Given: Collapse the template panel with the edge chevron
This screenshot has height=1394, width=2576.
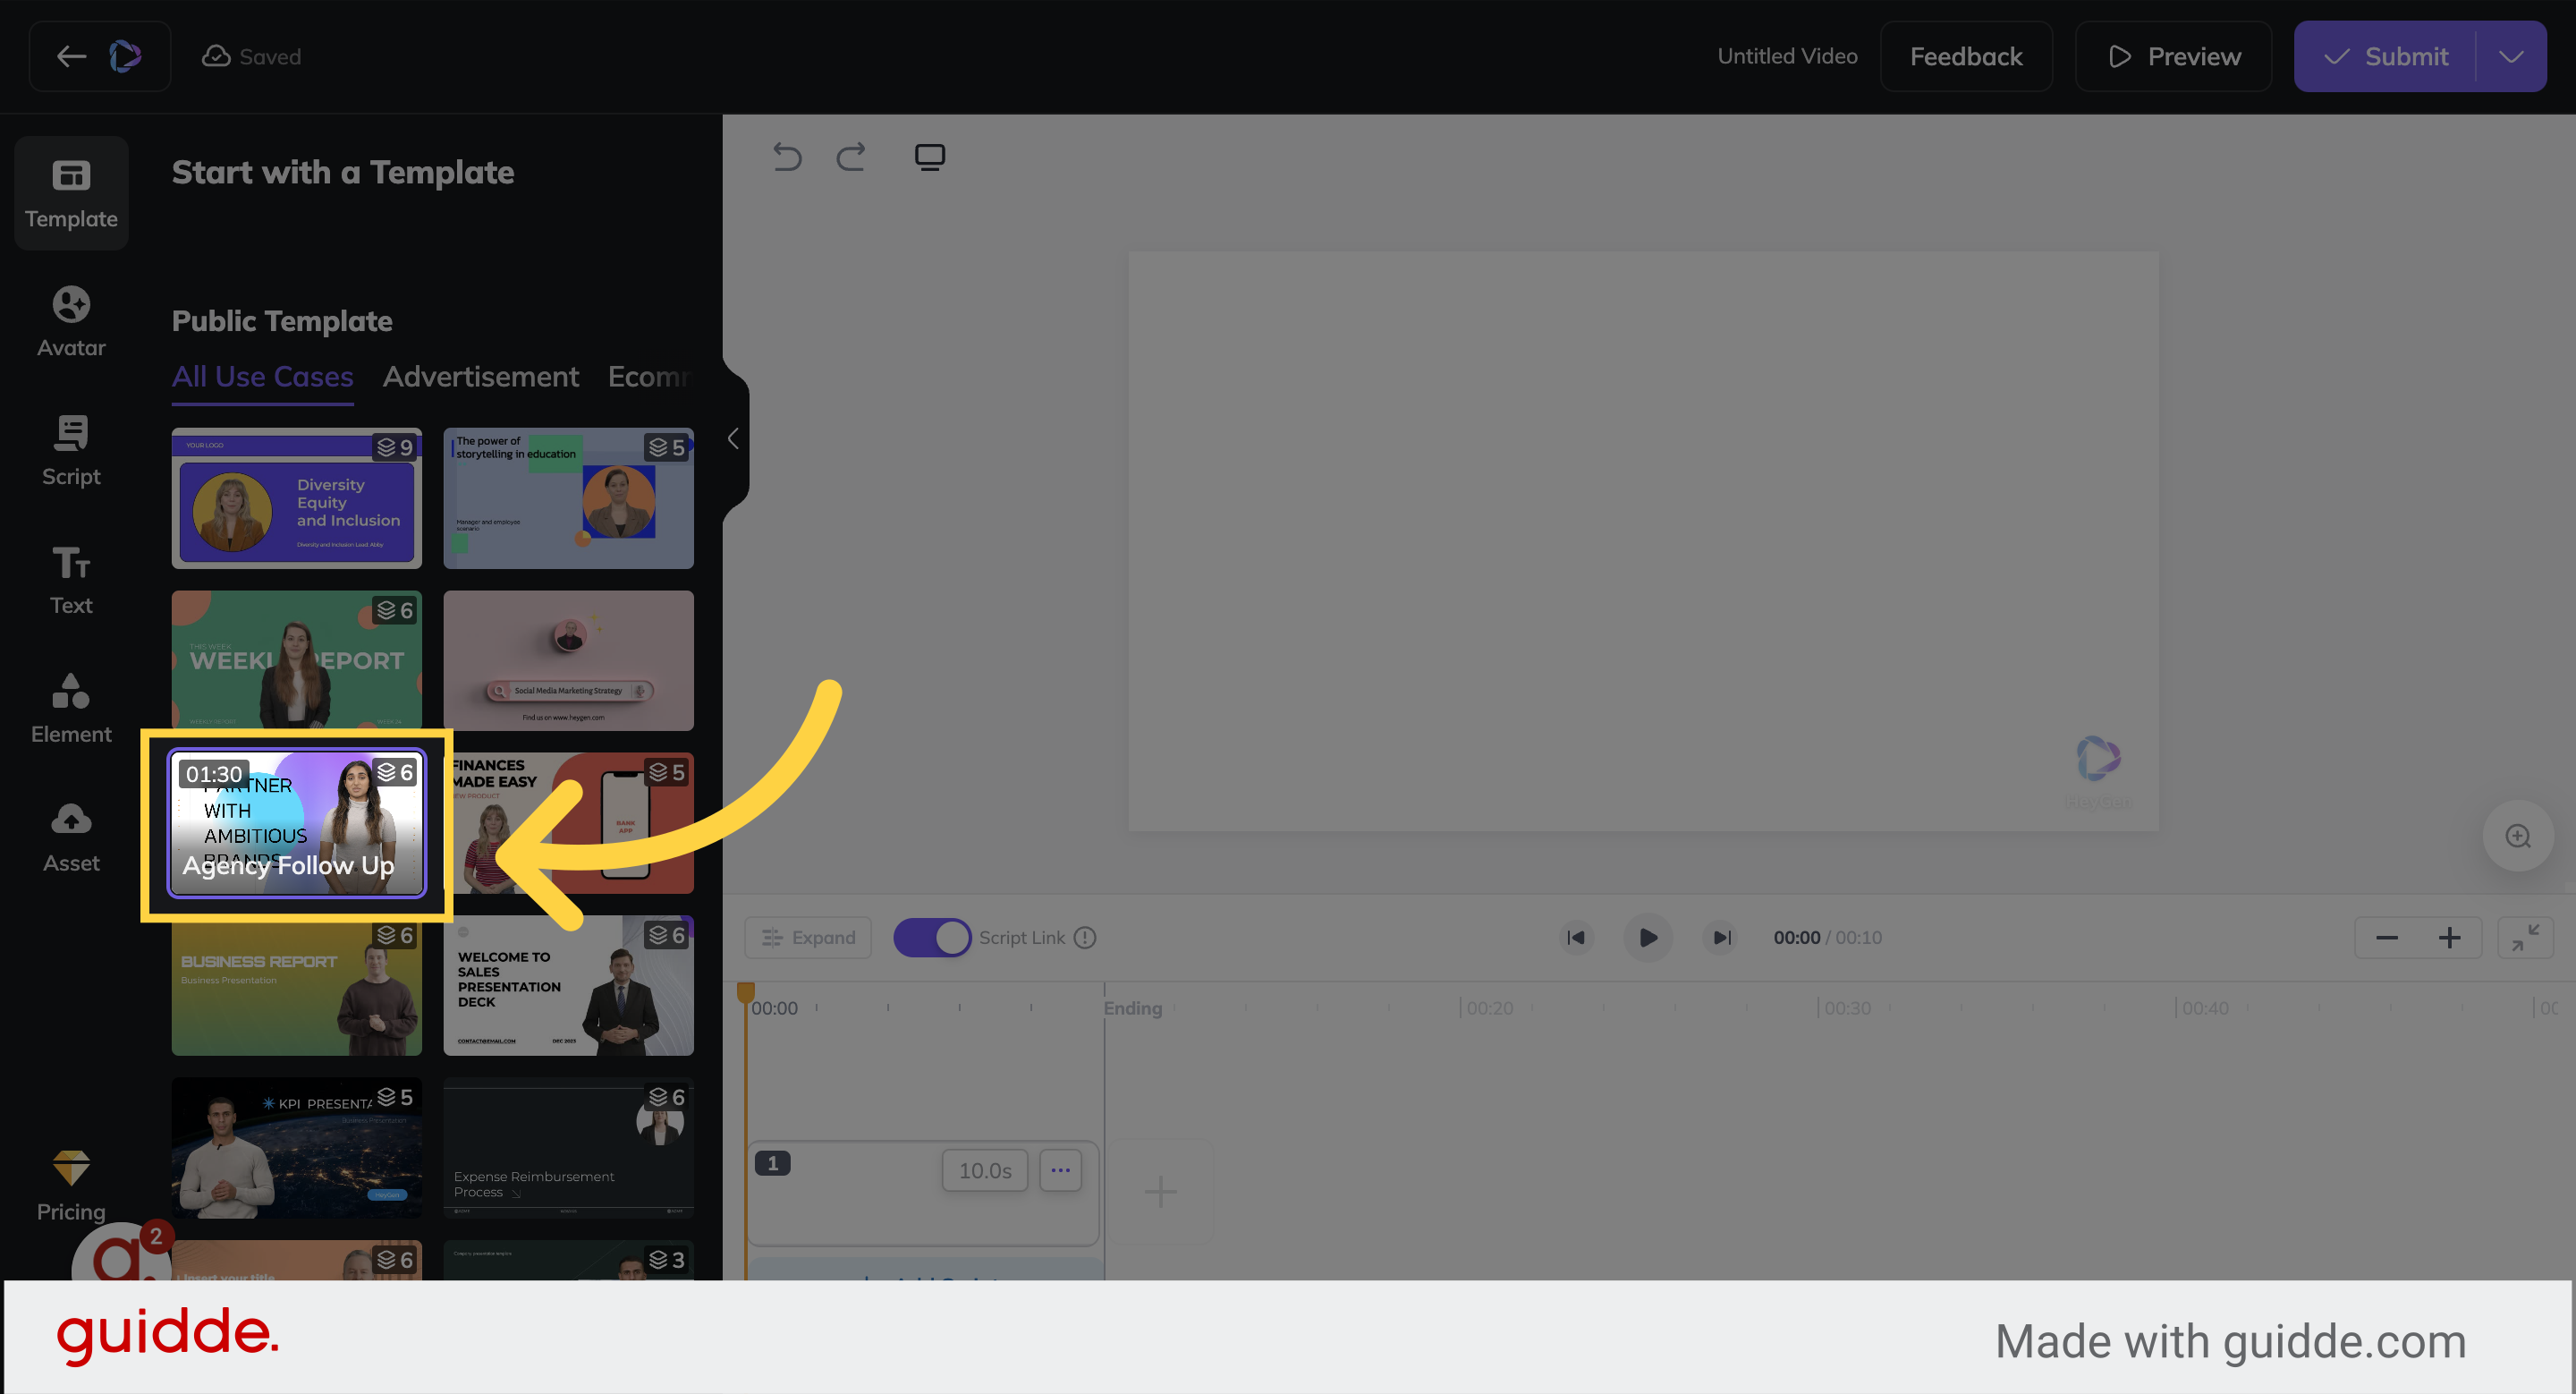Looking at the screenshot, I should pyautogui.click(x=733, y=439).
